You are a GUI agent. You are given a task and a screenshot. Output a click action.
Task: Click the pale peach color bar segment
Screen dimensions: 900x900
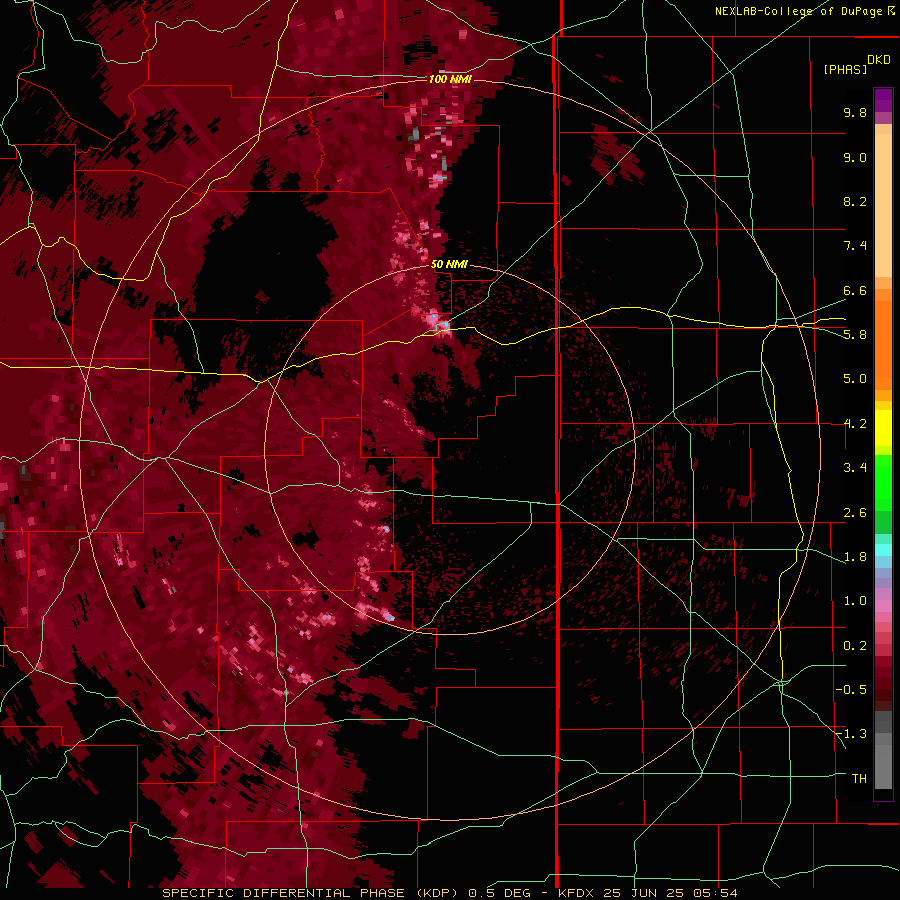[x=883, y=207]
